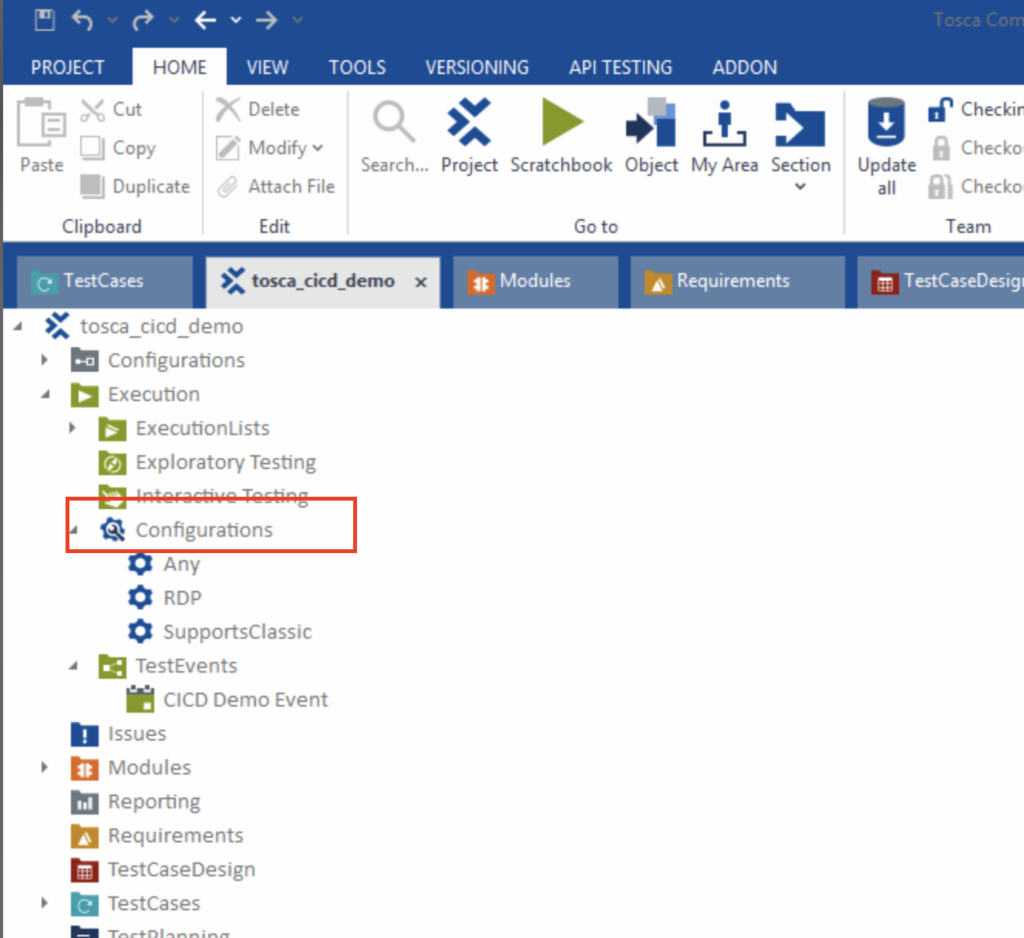Click the Undo arrow icon
The width and height of the screenshot is (1024, 938).
pyautogui.click(x=82, y=20)
